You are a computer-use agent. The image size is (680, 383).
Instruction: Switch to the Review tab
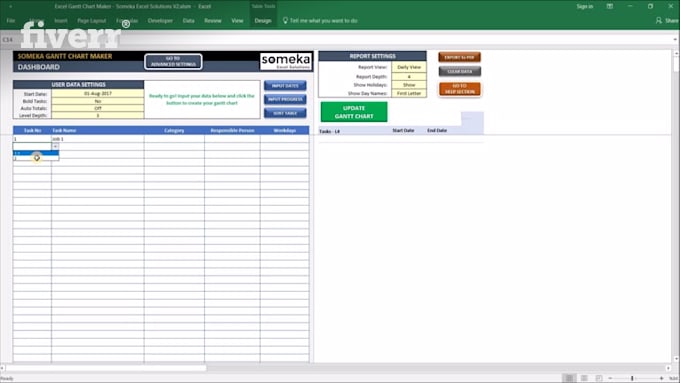click(x=212, y=20)
